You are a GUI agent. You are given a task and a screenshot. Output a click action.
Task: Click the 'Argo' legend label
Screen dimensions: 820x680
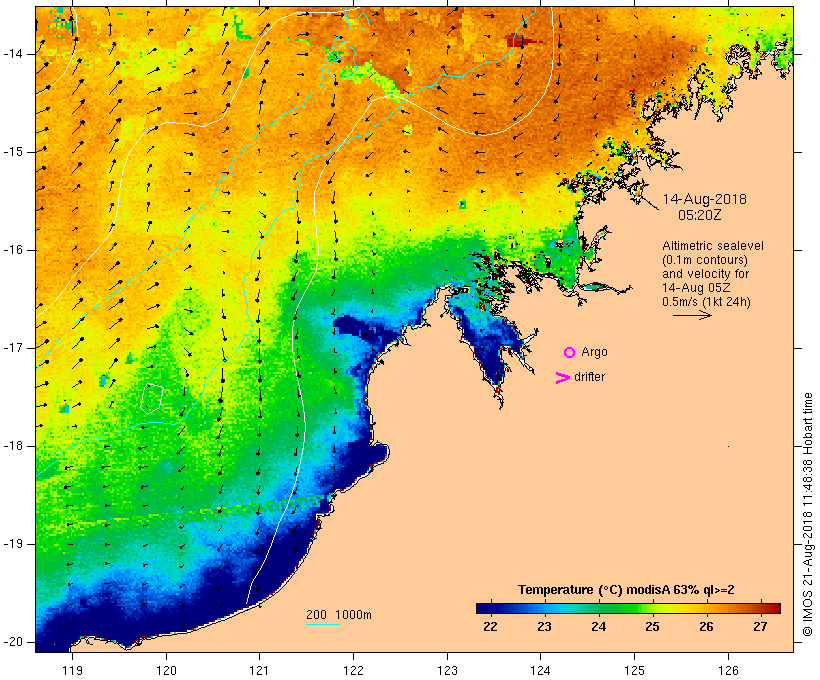pos(594,353)
